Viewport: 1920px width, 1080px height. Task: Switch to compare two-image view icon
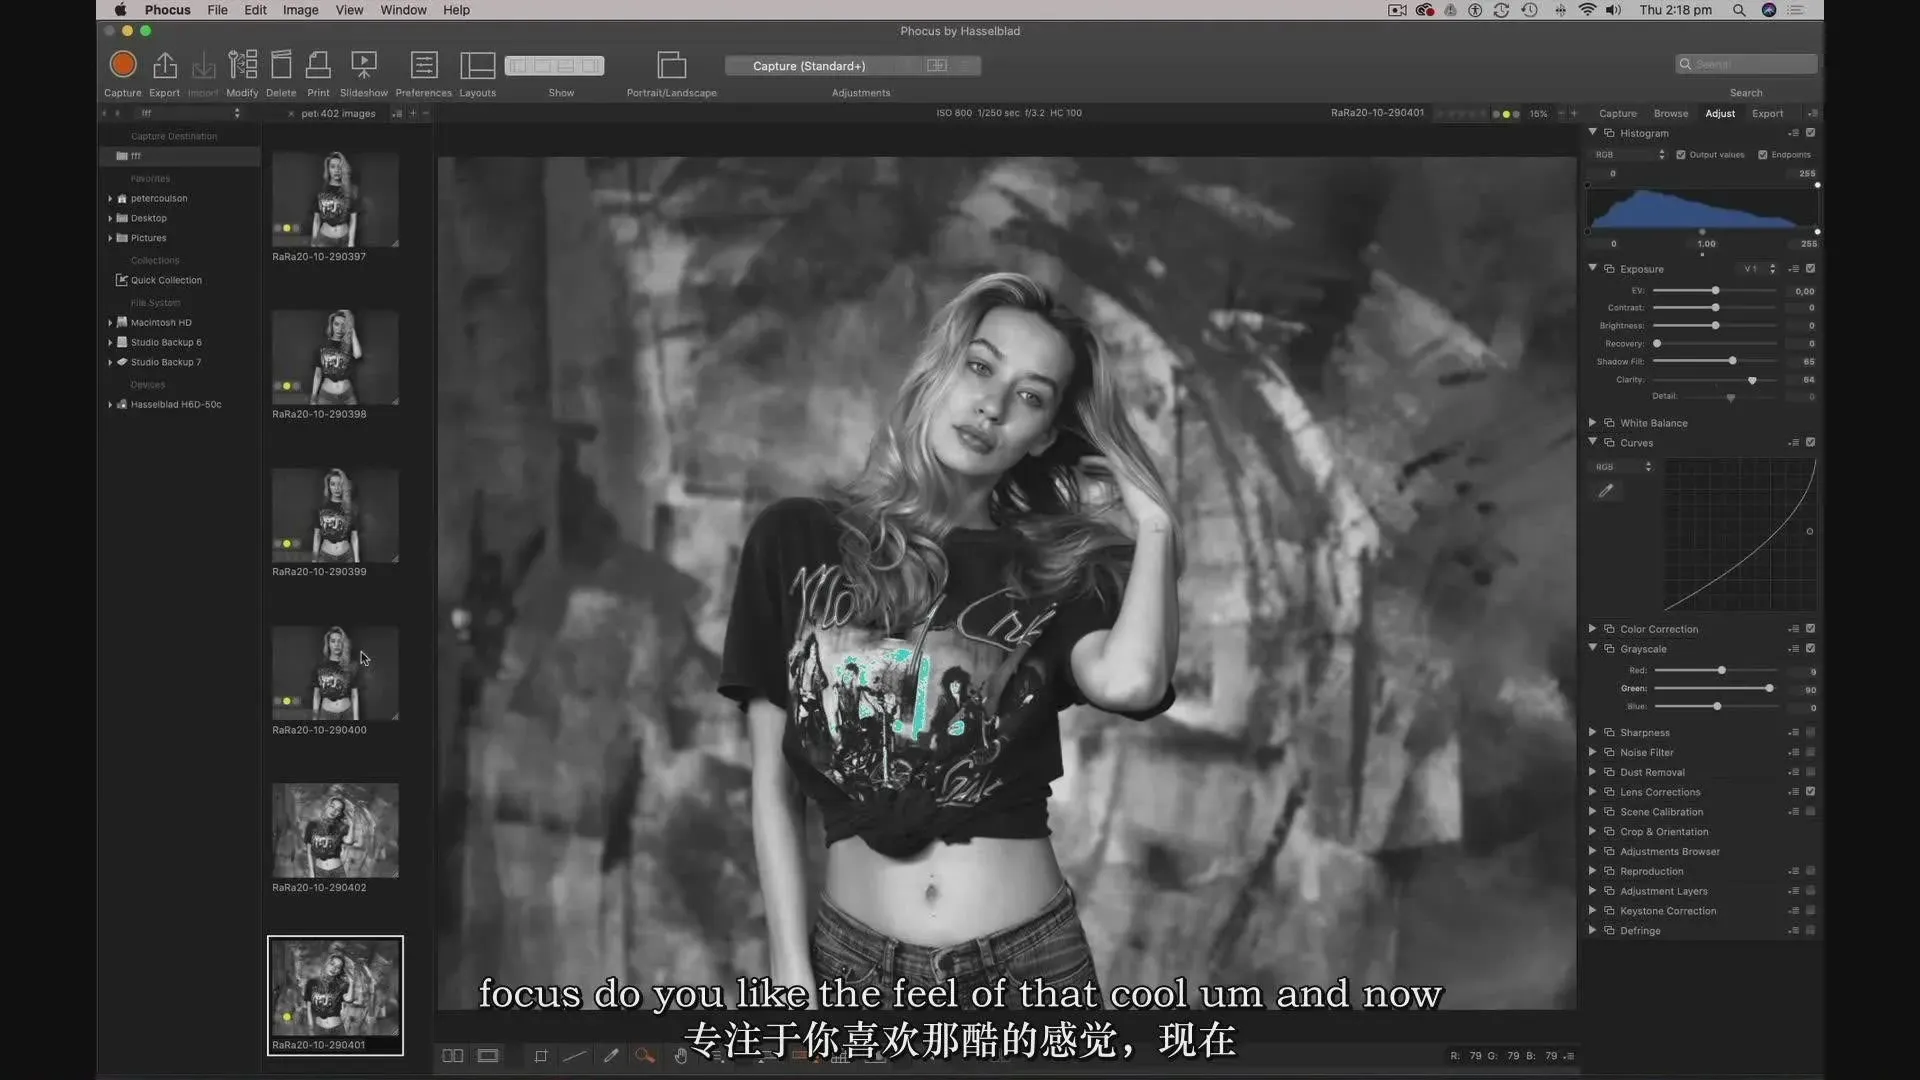click(453, 1056)
